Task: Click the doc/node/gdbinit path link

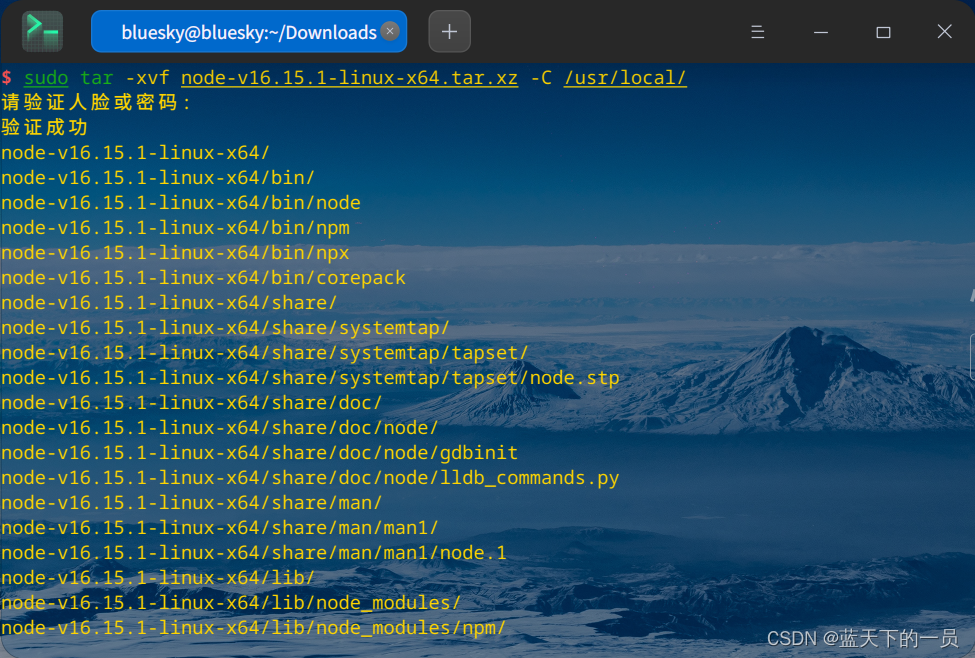Action: (259, 452)
